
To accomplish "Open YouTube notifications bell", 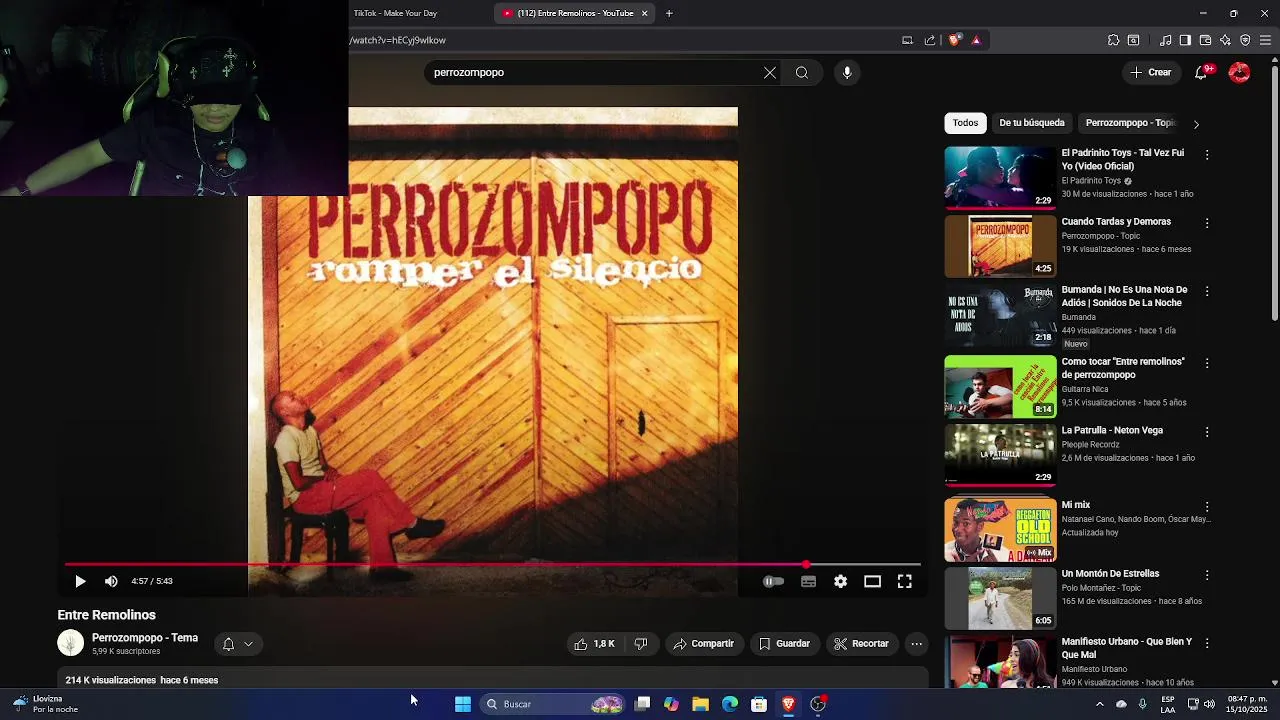I will pos(1201,72).
